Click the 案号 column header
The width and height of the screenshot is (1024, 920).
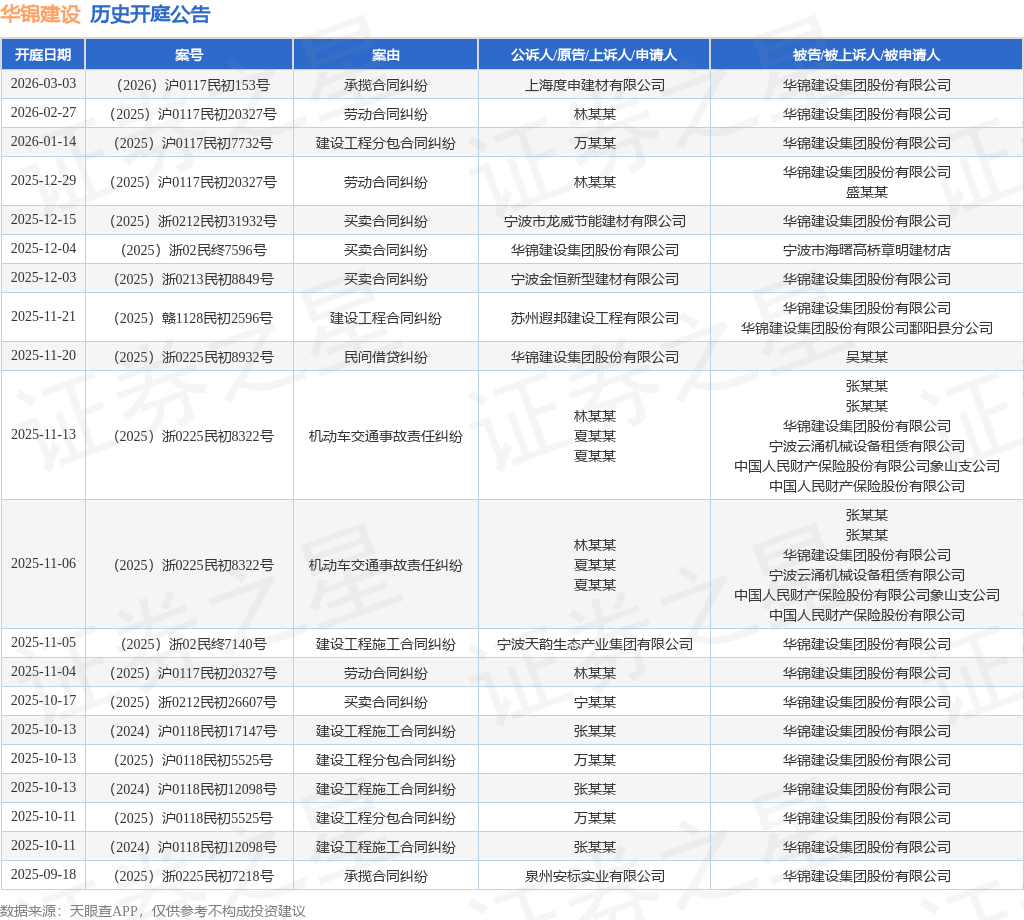tap(189, 55)
